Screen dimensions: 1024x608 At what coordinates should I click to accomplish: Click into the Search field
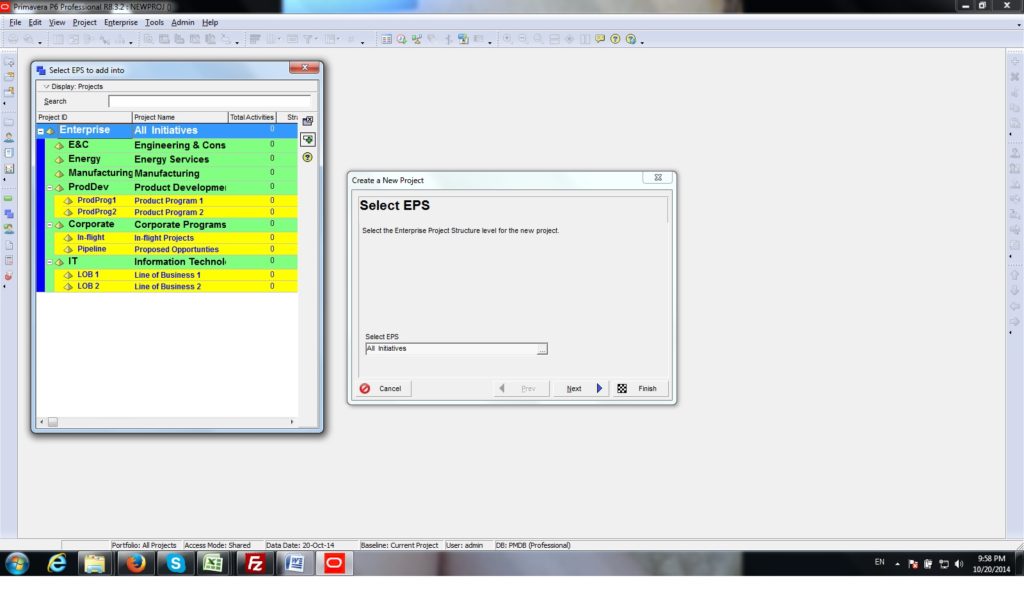point(209,101)
